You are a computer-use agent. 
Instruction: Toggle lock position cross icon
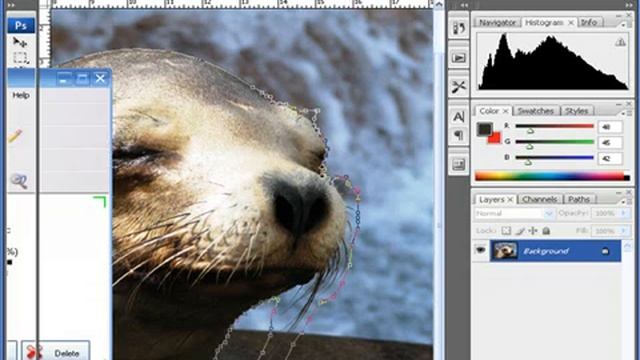pos(533,231)
